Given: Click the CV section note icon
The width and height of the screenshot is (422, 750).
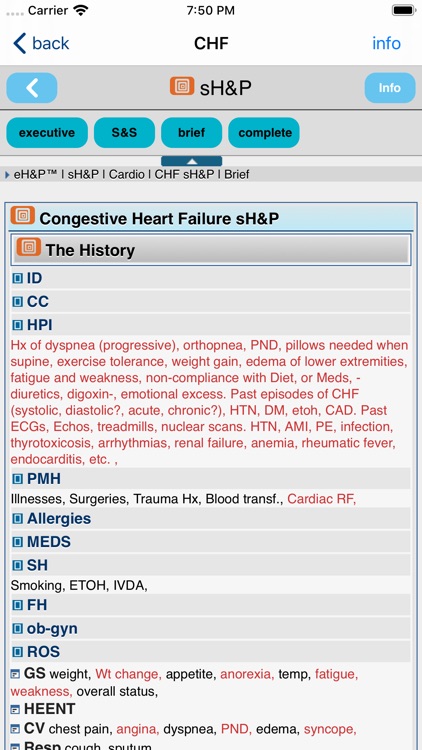Looking at the screenshot, I should 15,729.
